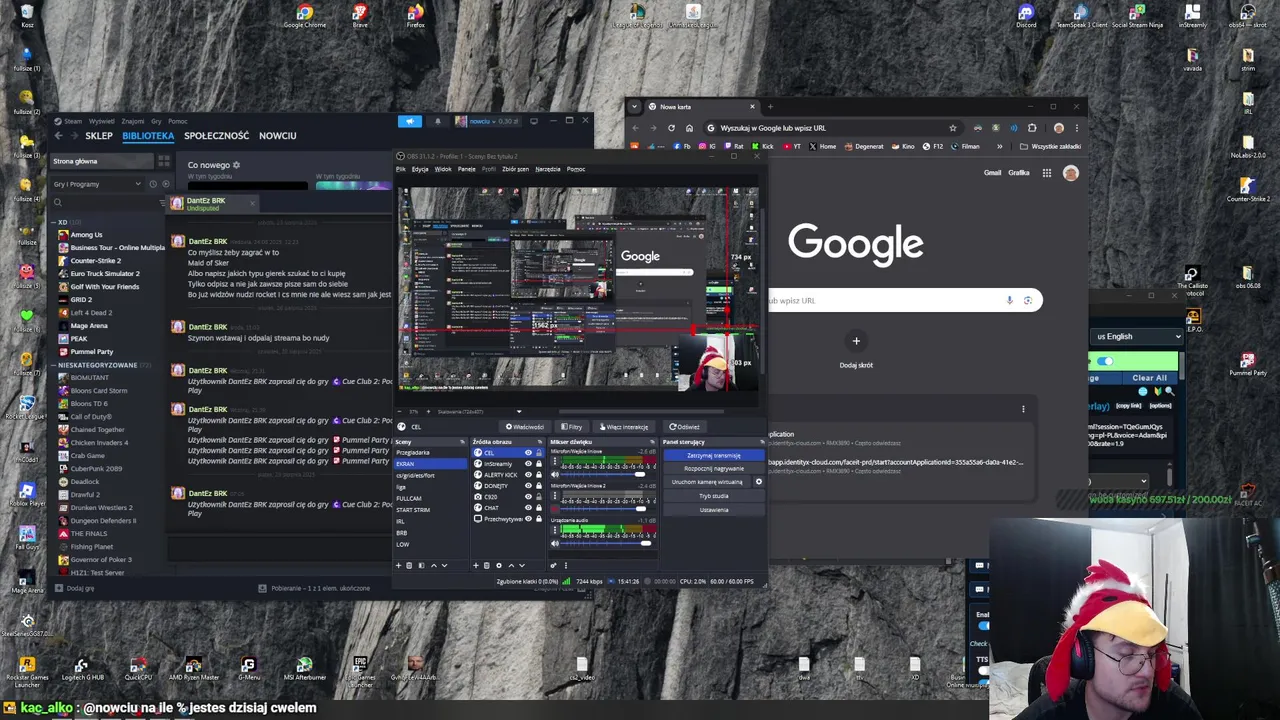Open Counter-Strike 2 desktop shortcut
1280x720 pixels.
click(x=1248, y=189)
